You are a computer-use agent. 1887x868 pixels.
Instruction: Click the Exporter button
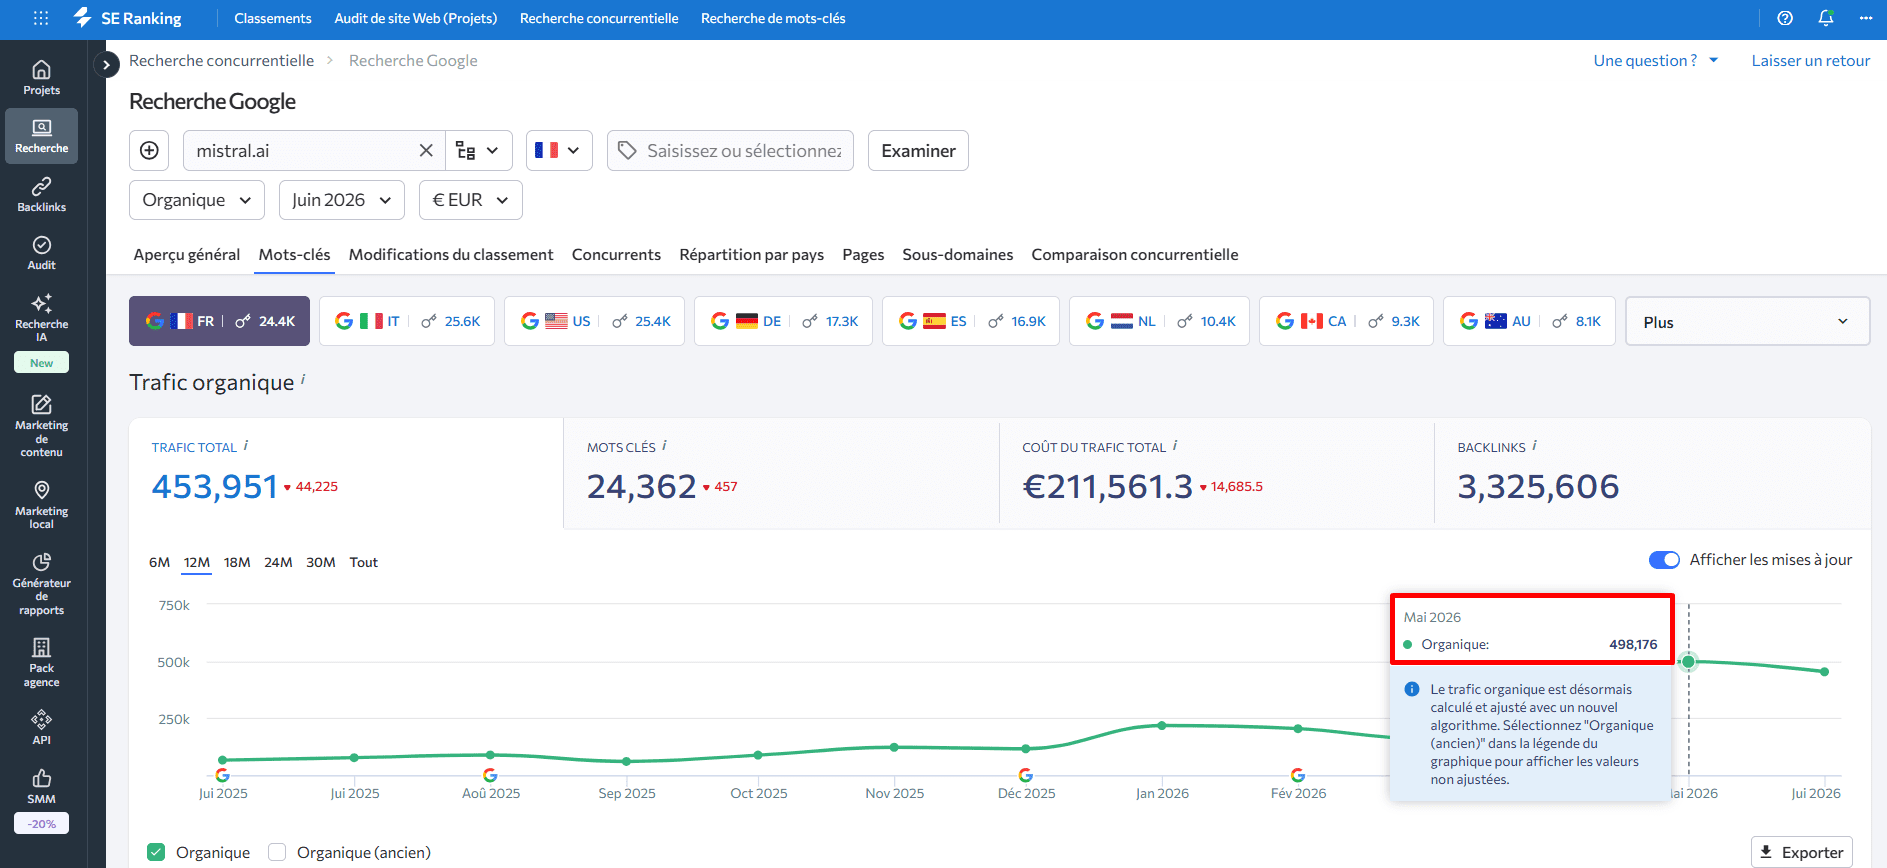[x=1802, y=852]
